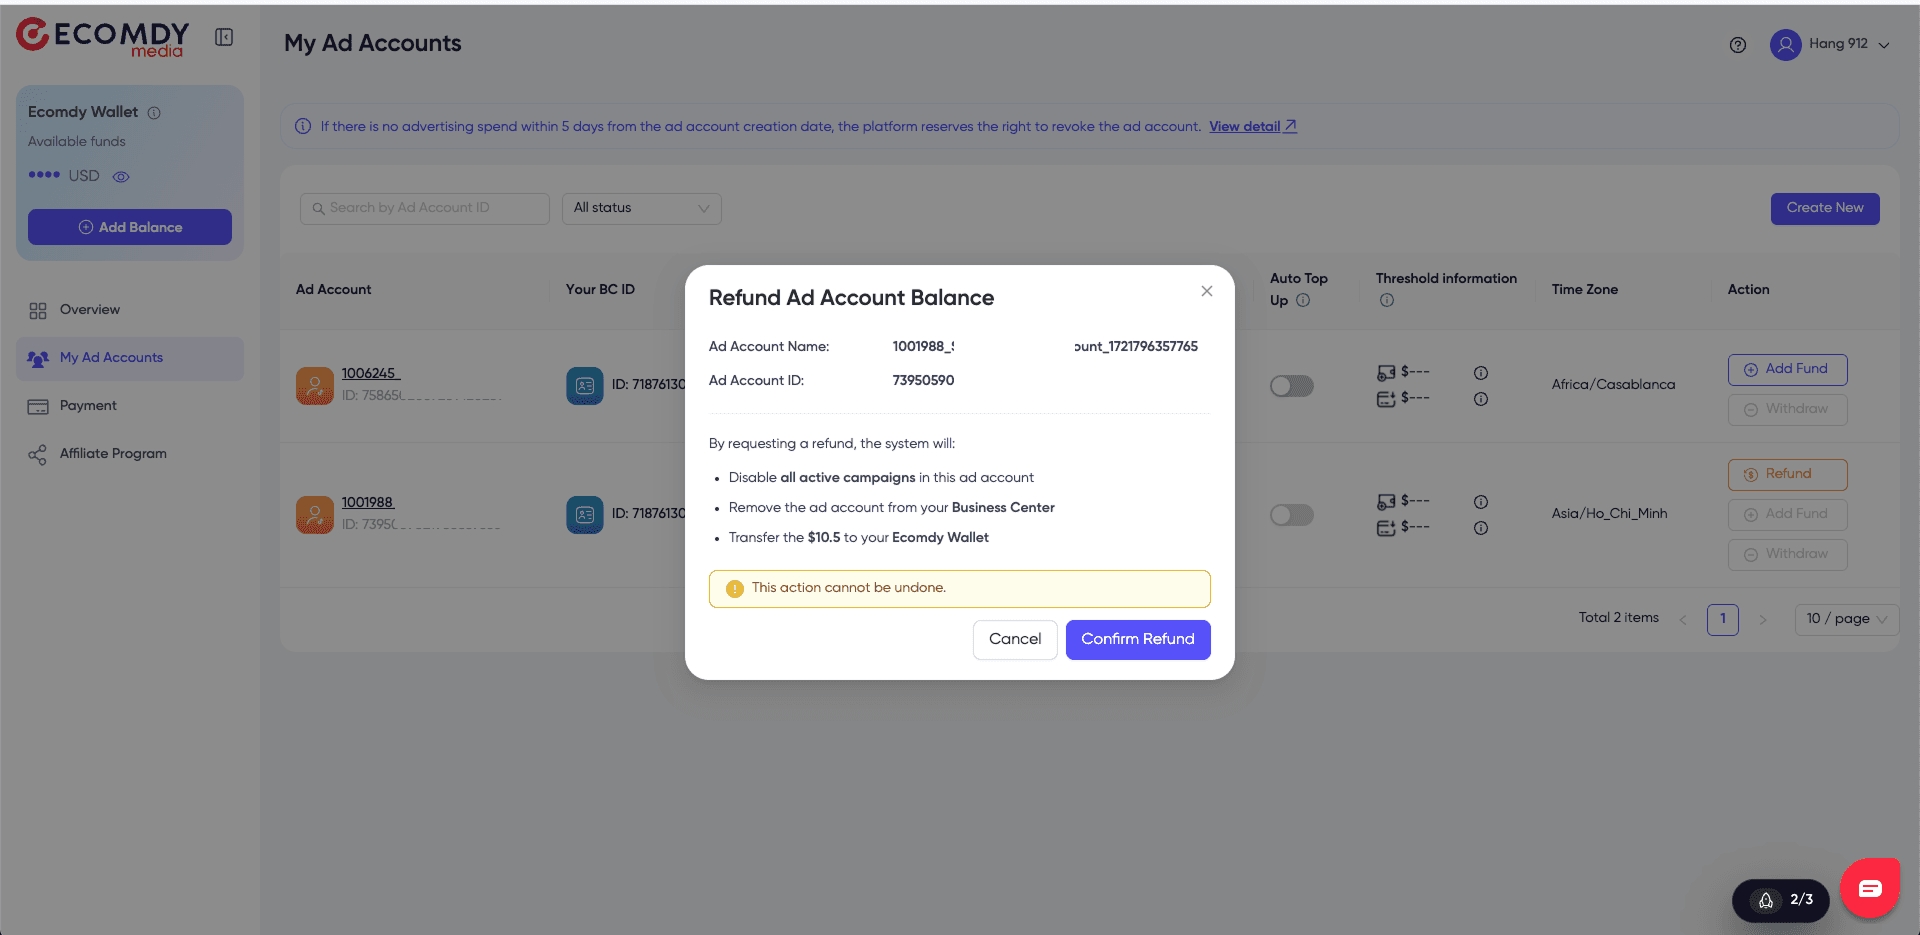
Task: Click the Ecomdy Media logo
Action: click(x=101, y=37)
